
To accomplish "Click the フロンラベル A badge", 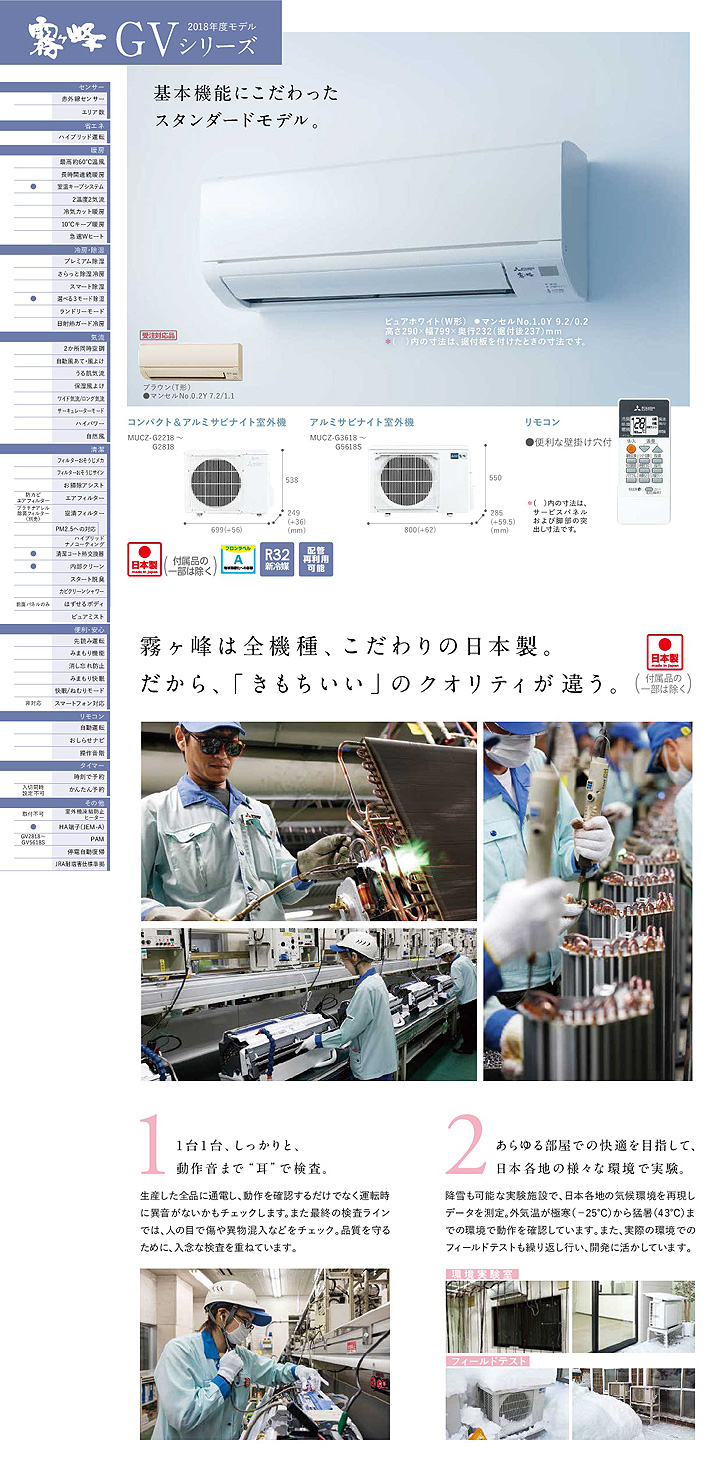I will [238, 560].
